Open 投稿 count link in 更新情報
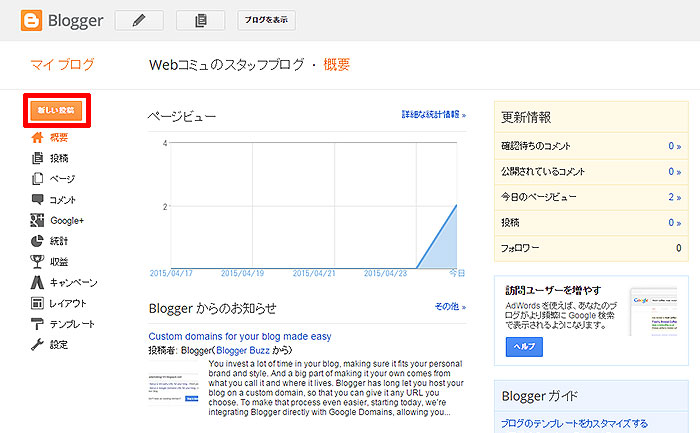This screenshot has height=433, width=700. click(674, 222)
